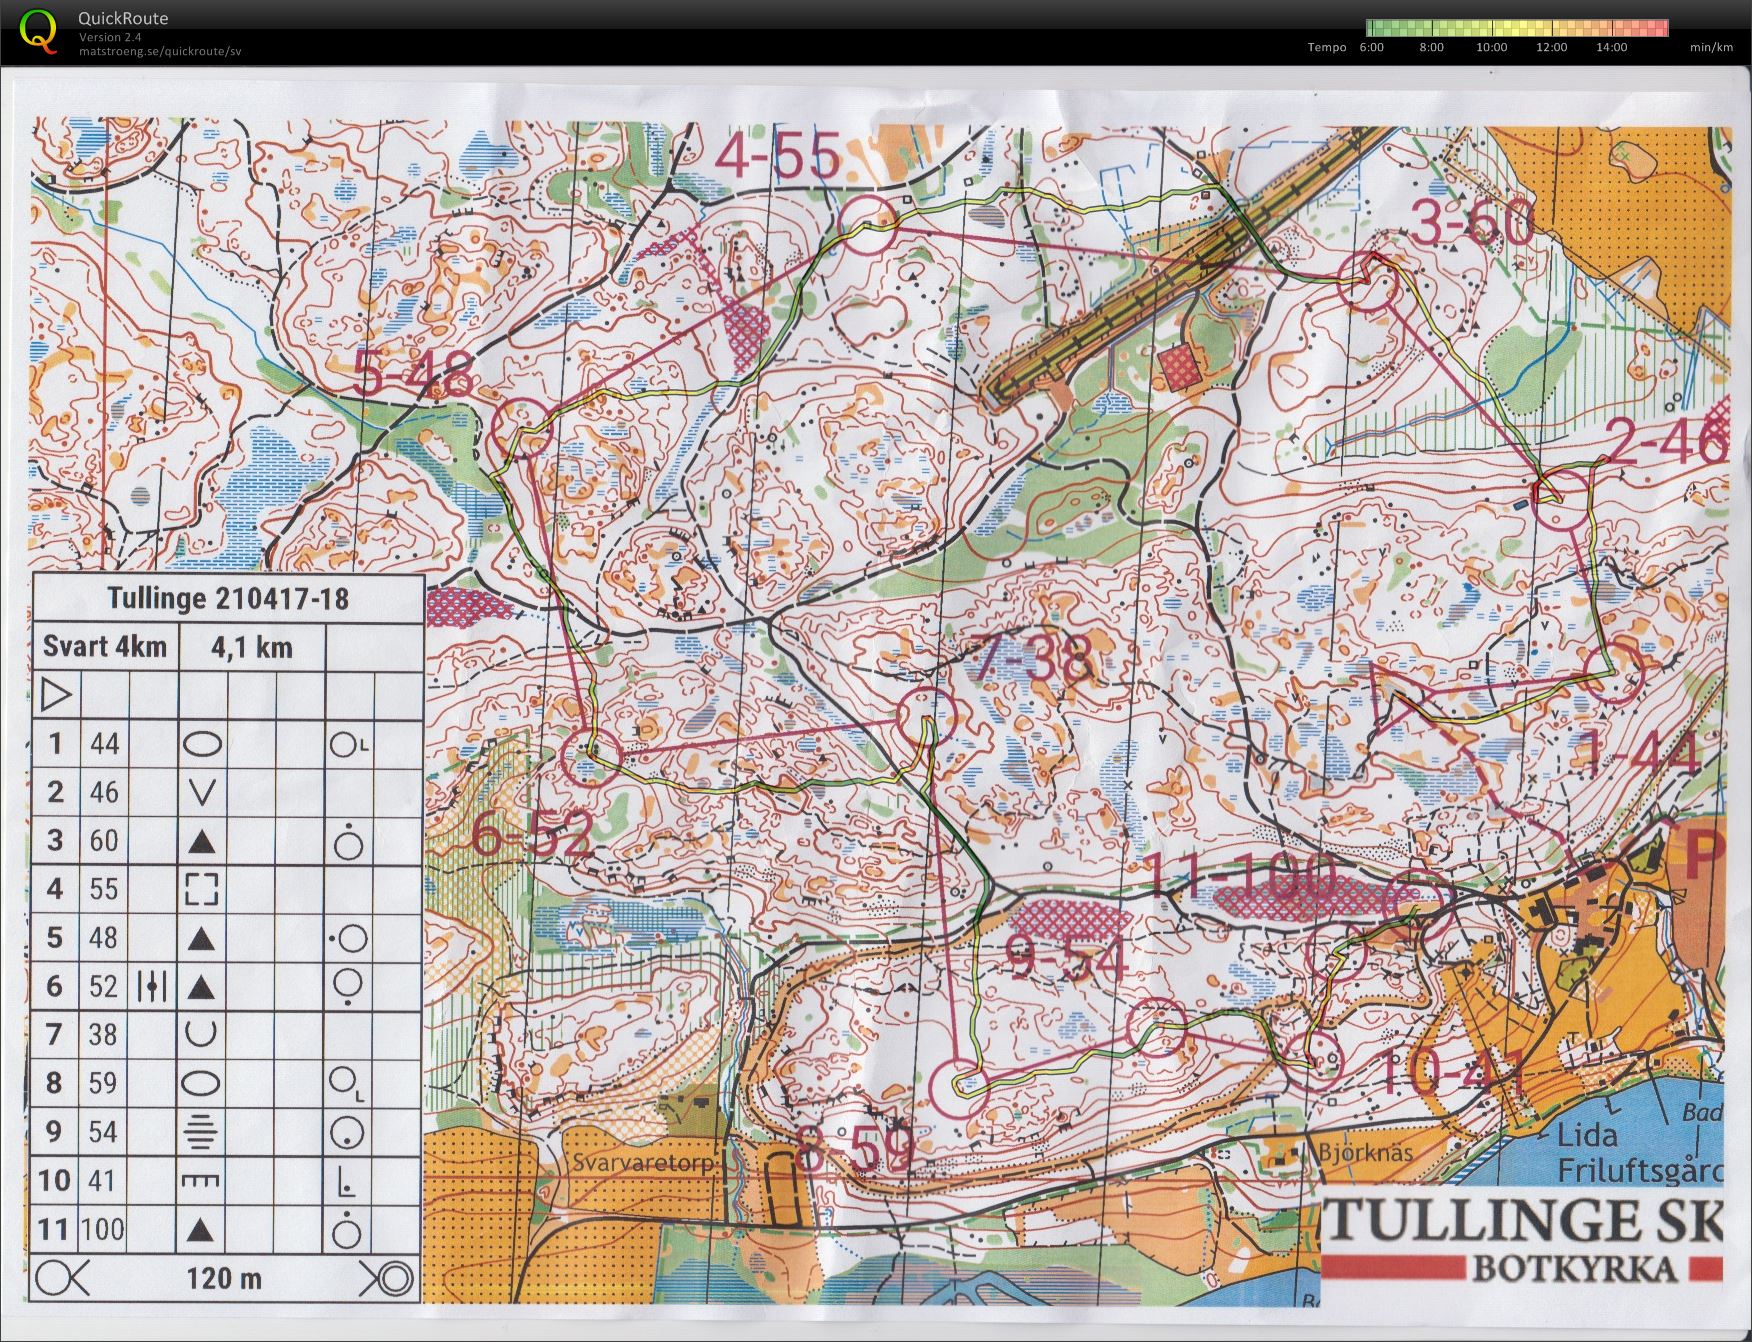This screenshot has width=1752, height=1342.
Task: Click the Svart 4km course name cell
Action: tap(104, 646)
